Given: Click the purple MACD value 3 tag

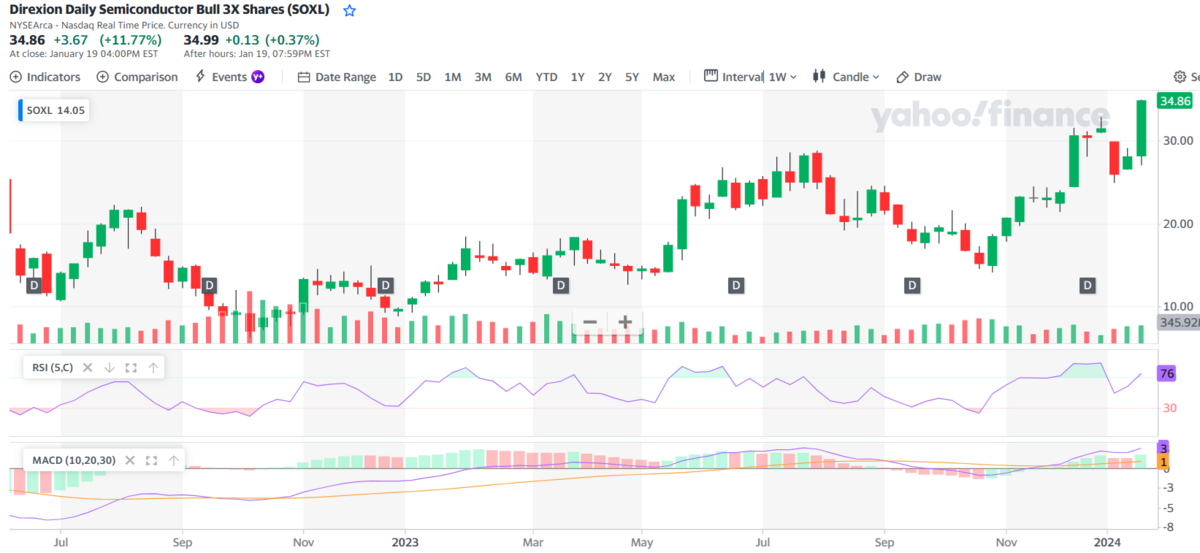Looking at the screenshot, I should (x=1163, y=448).
